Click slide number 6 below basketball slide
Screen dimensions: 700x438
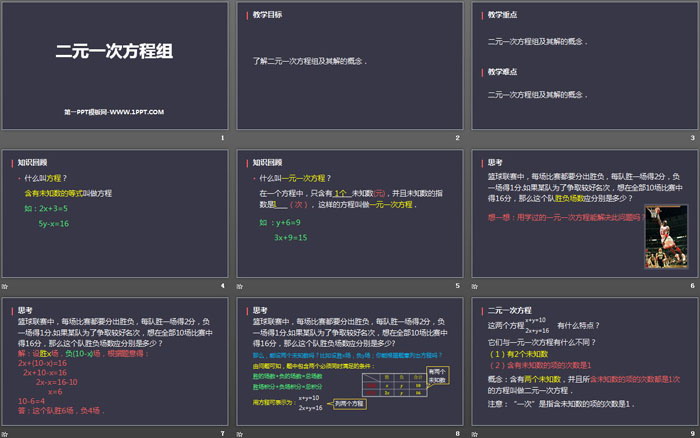click(x=692, y=286)
